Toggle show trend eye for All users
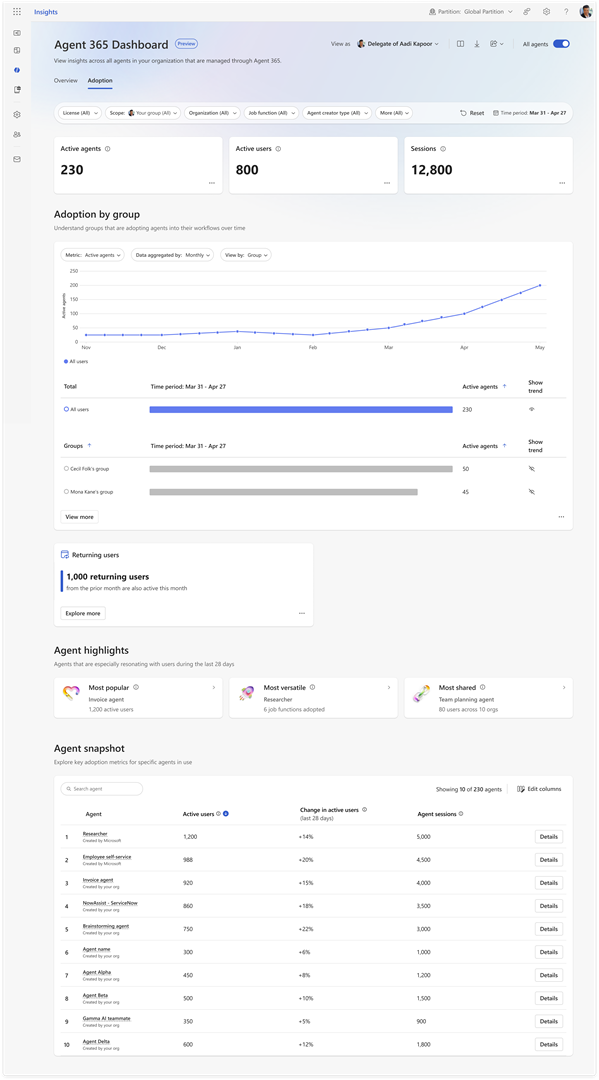 click(x=532, y=409)
